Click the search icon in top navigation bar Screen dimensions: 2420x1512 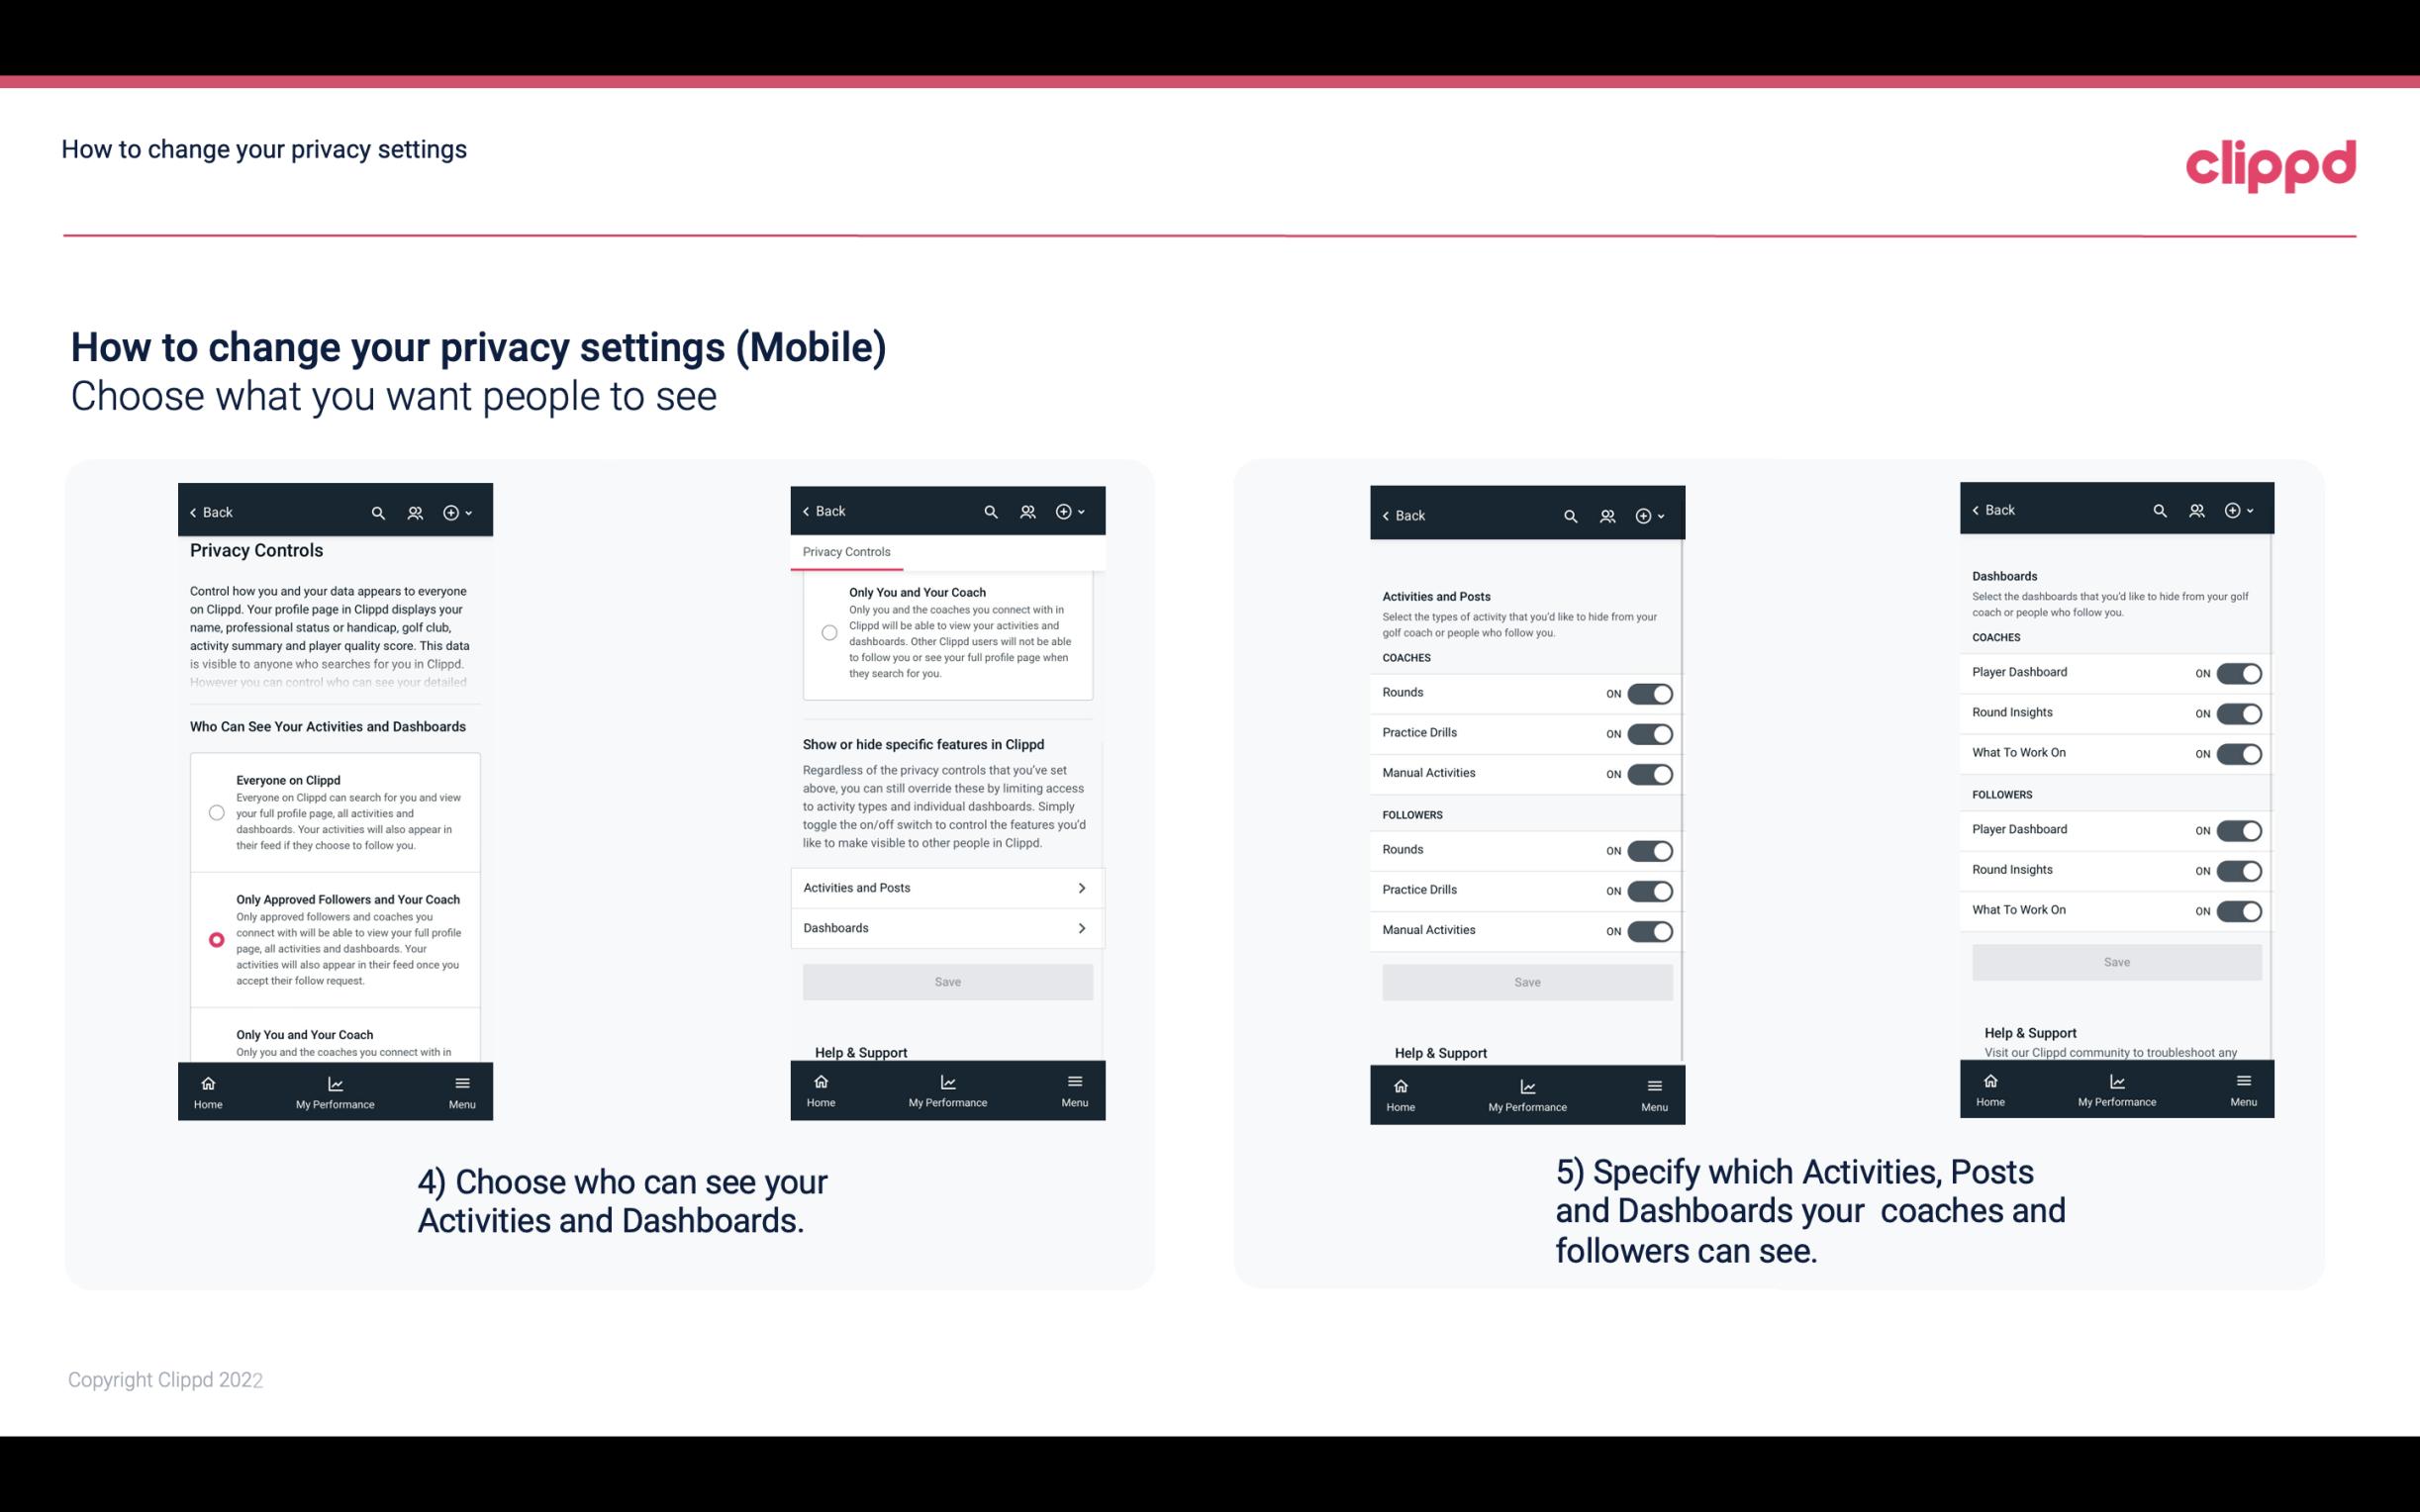pyautogui.click(x=378, y=511)
